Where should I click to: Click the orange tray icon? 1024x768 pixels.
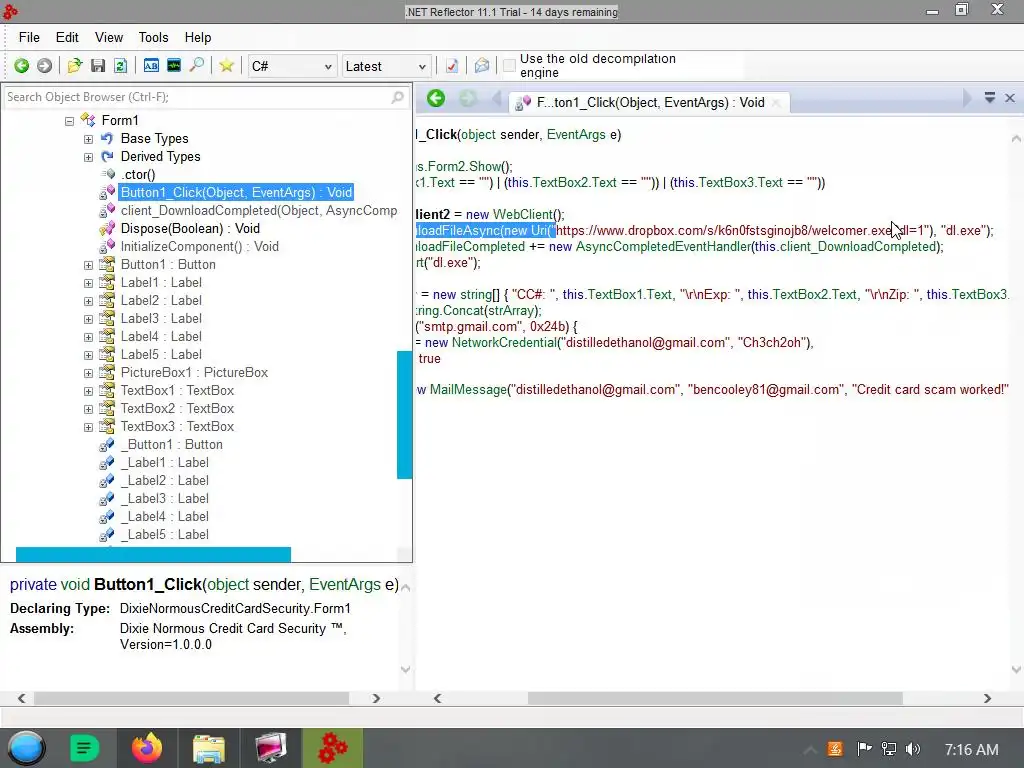pos(835,749)
